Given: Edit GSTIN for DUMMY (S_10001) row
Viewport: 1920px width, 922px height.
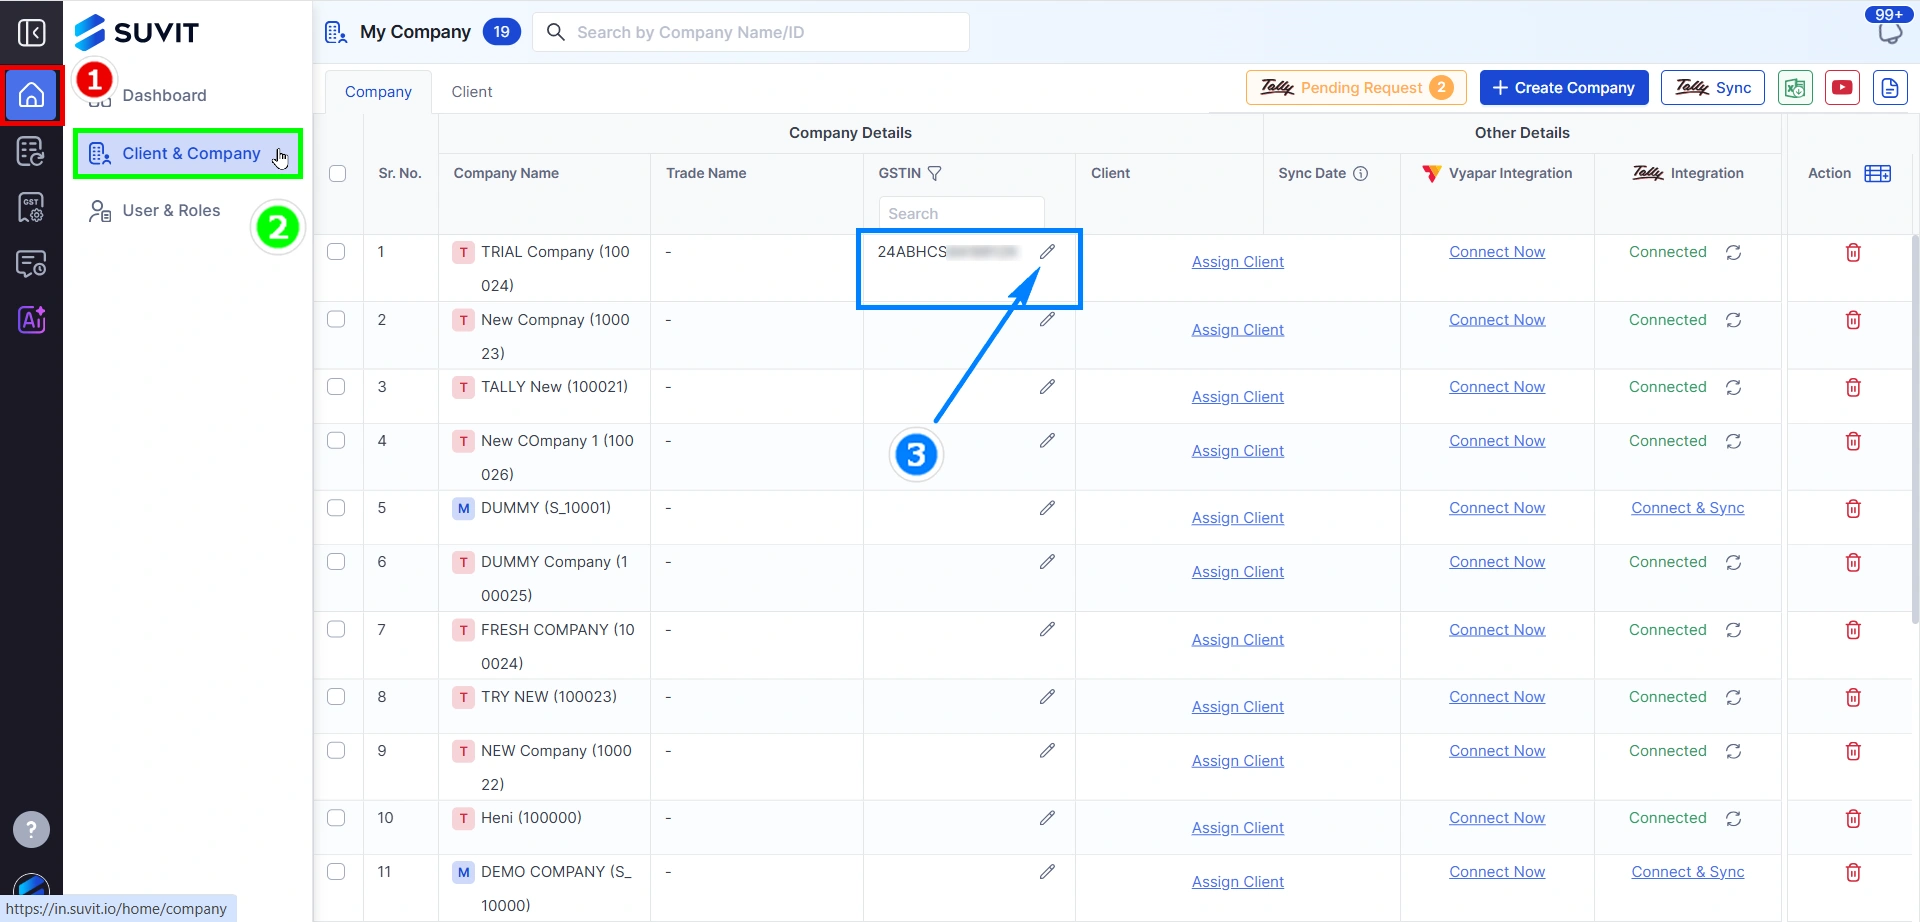Looking at the screenshot, I should point(1047,508).
